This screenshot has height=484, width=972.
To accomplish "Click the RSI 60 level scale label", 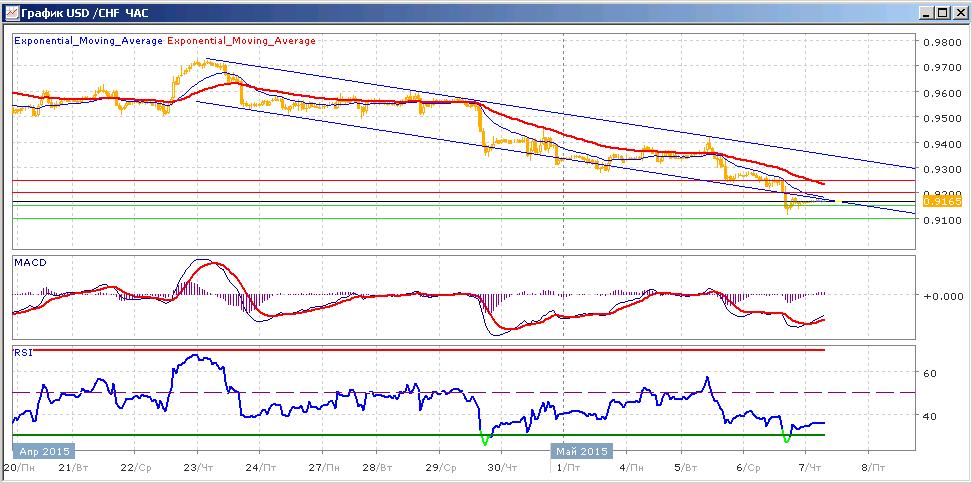I will click(930, 373).
